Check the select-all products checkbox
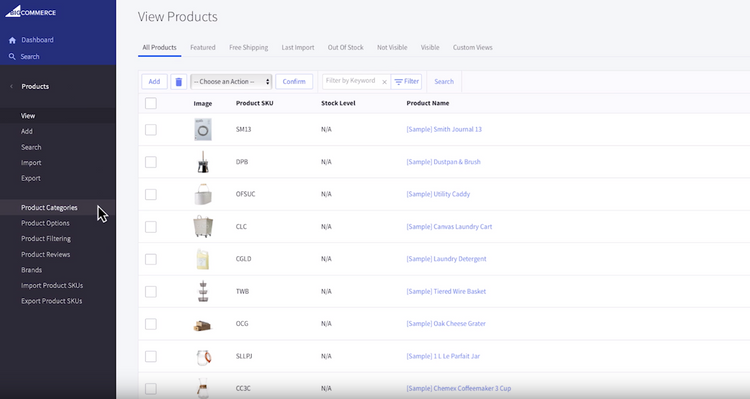 coord(151,103)
